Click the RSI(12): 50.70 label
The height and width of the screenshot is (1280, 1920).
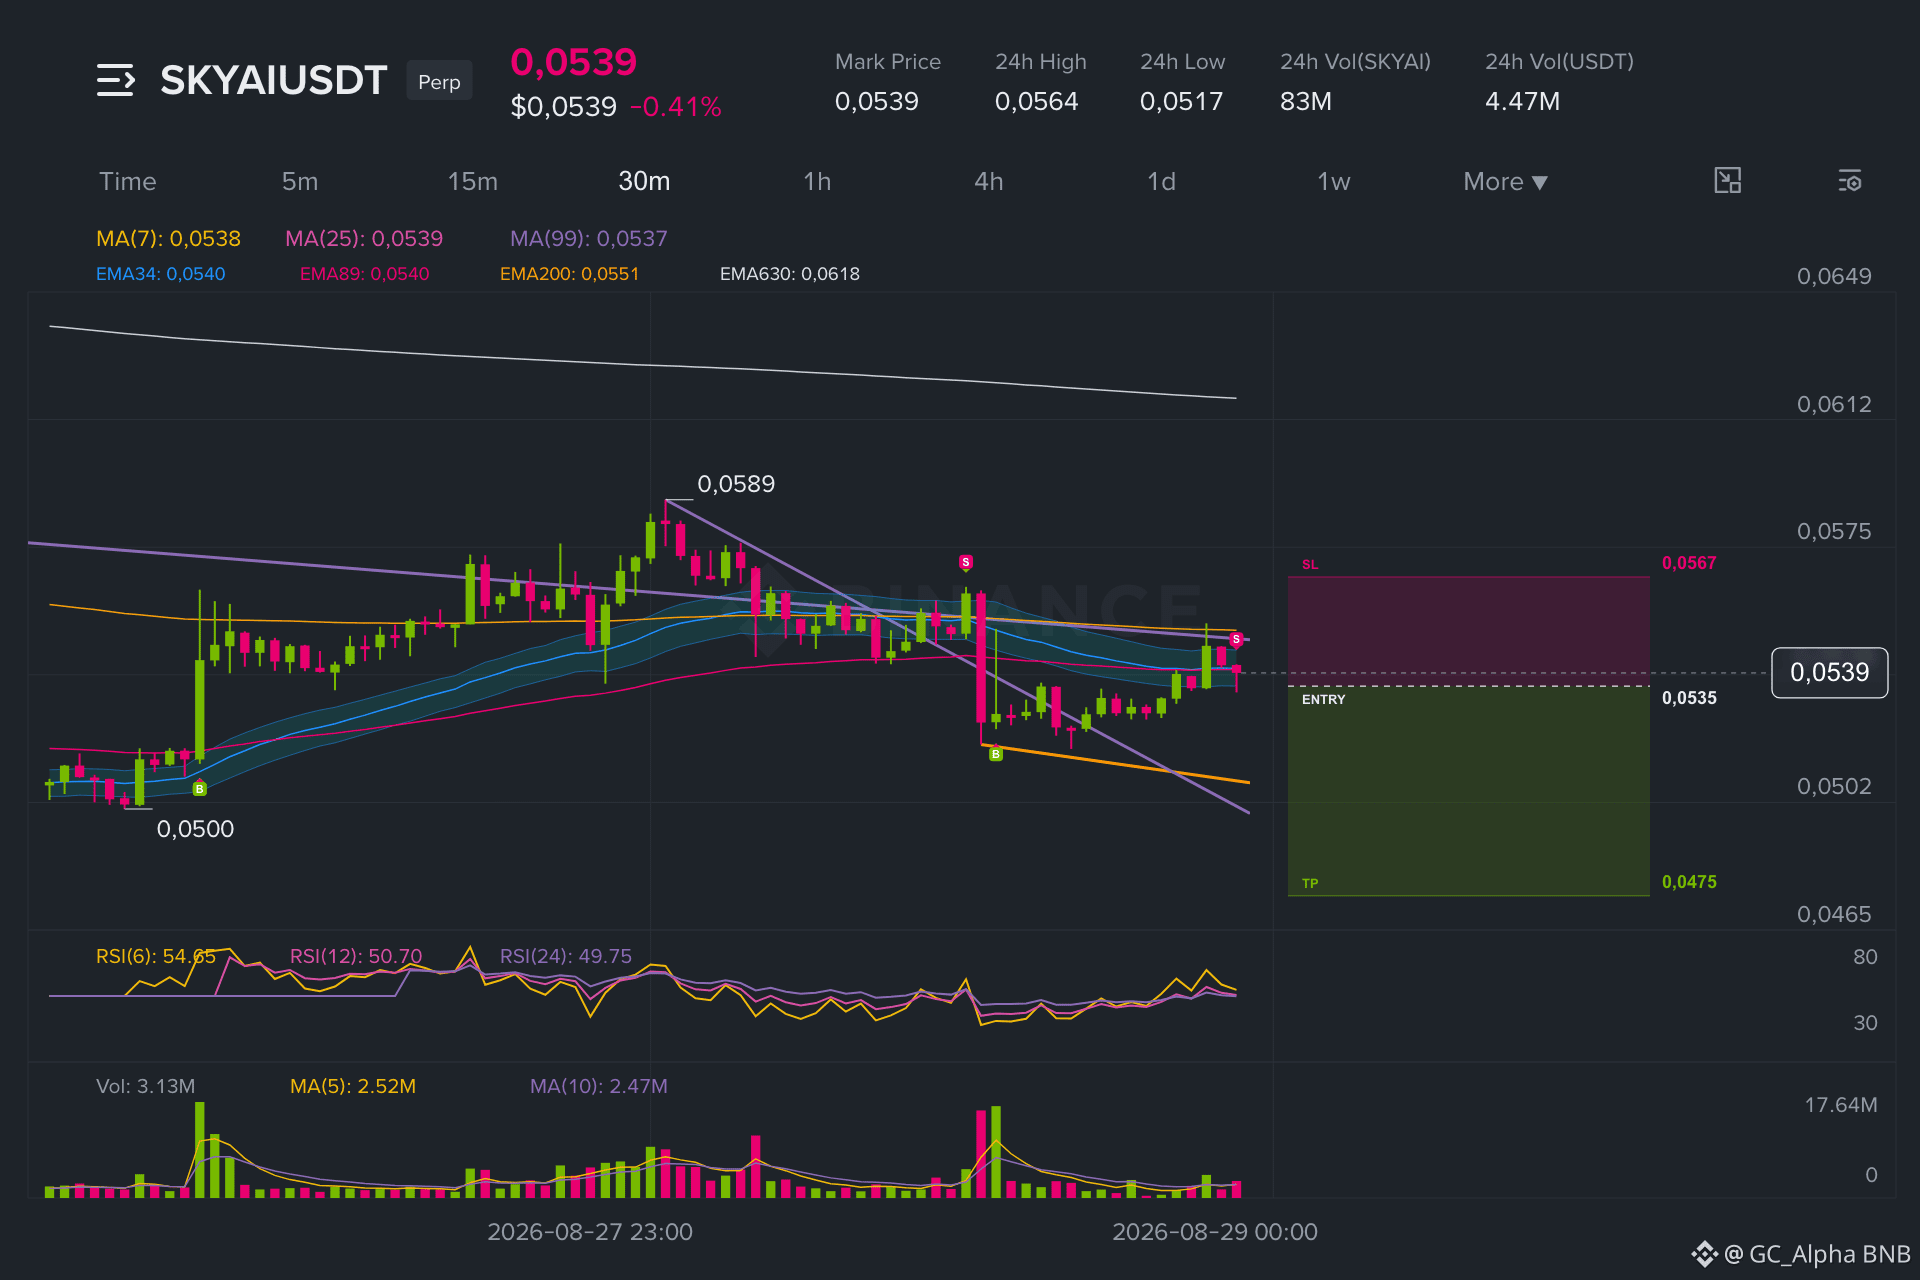[356, 956]
